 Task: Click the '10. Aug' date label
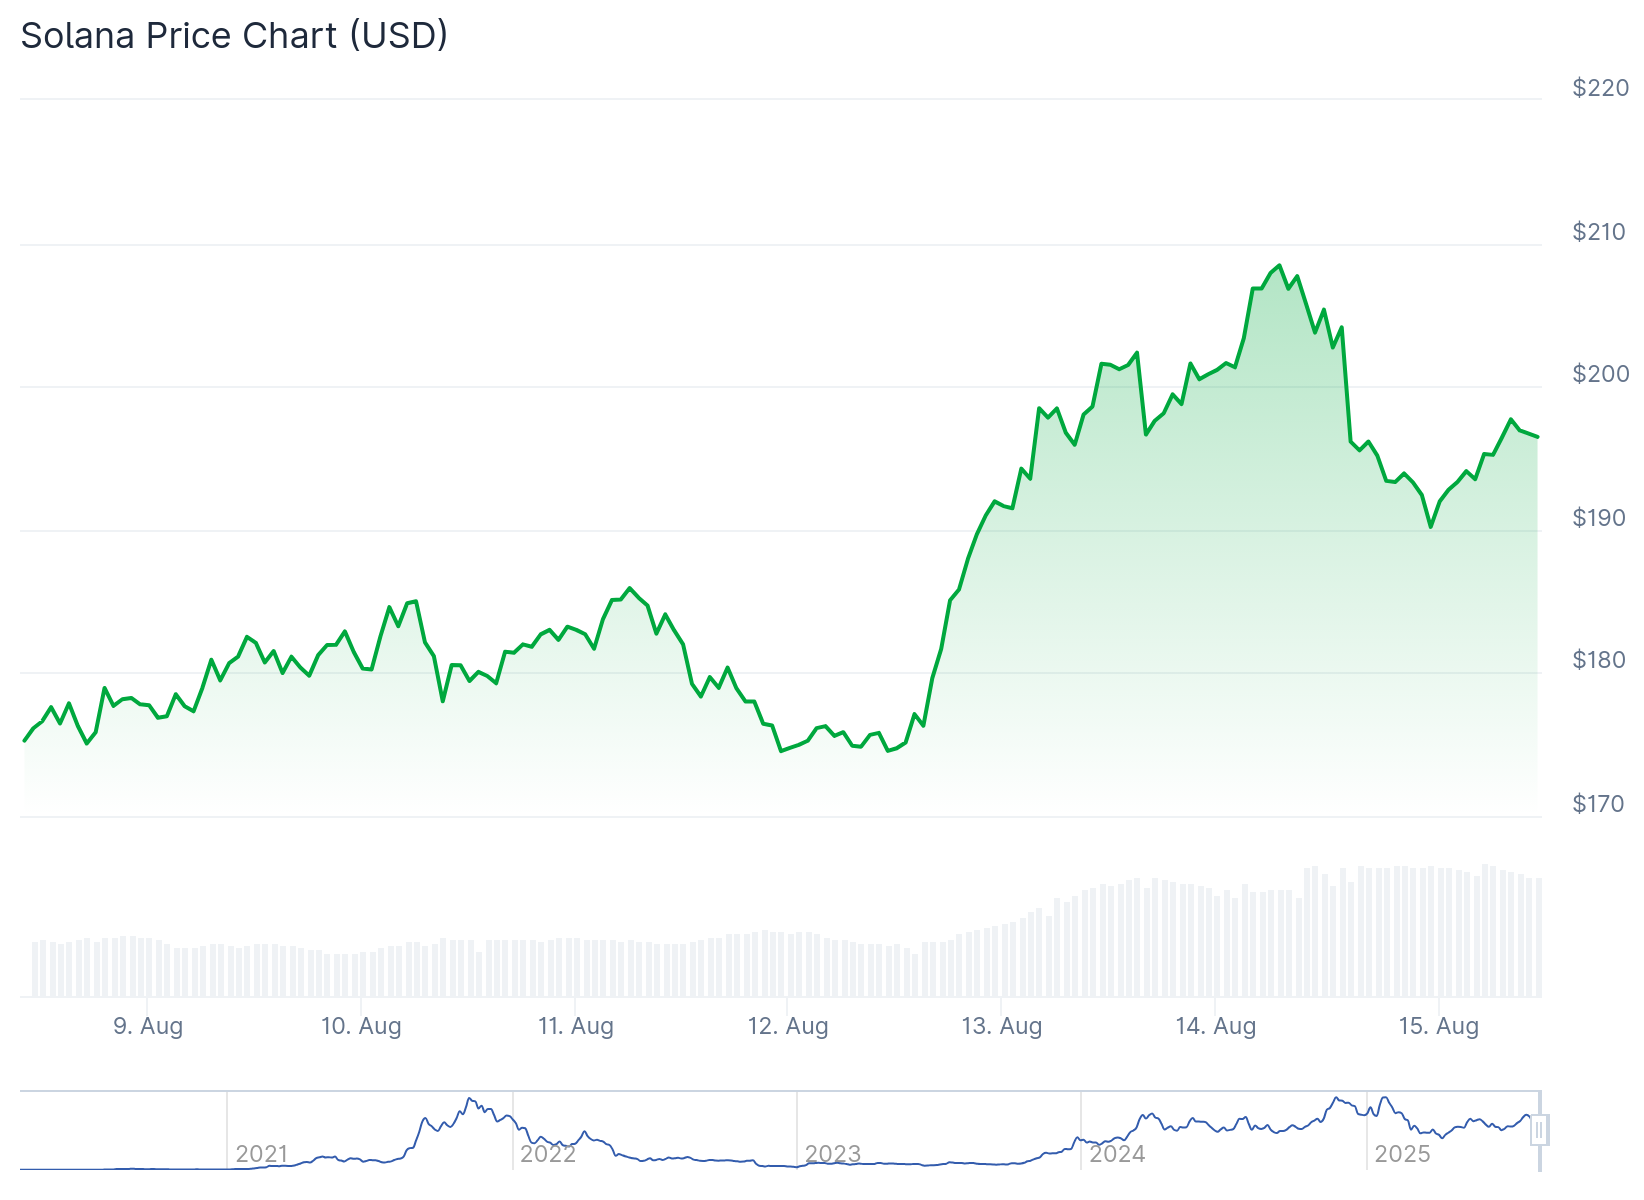point(361,1026)
